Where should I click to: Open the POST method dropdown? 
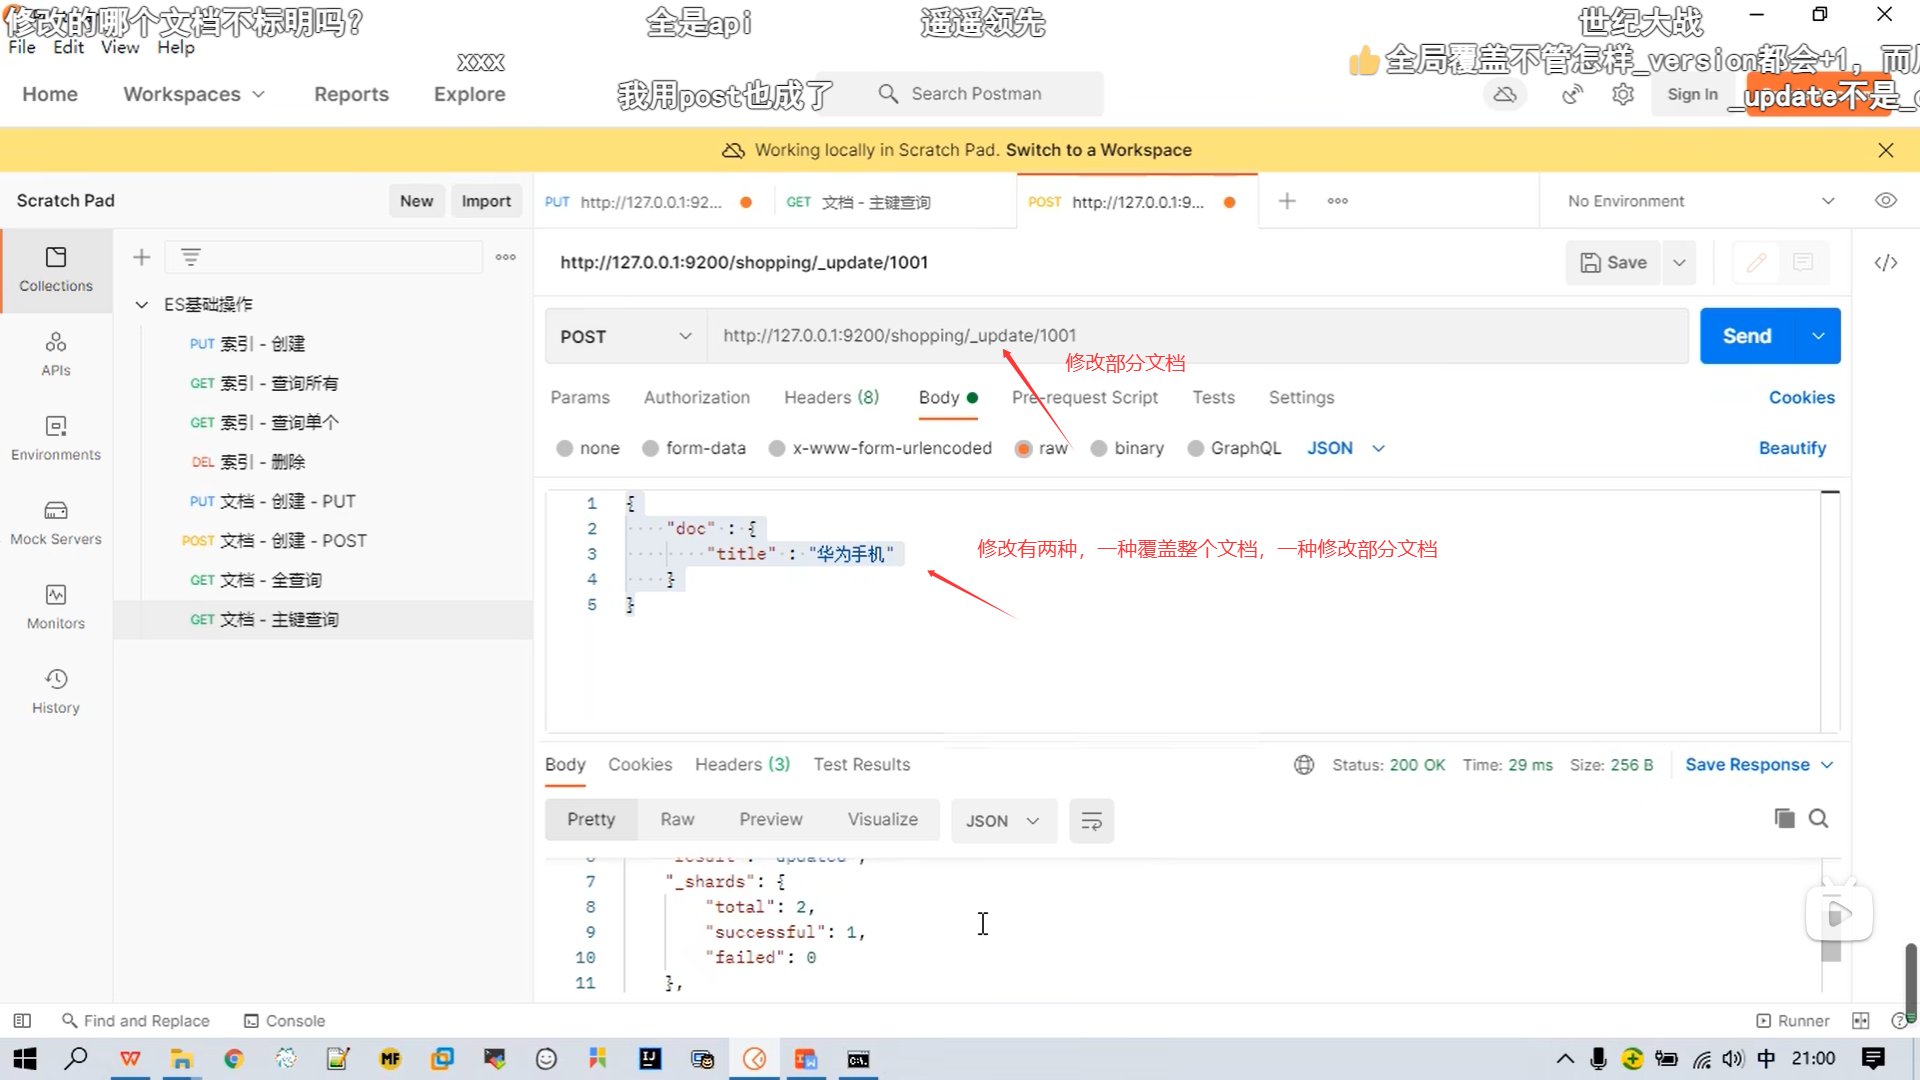pyautogui.click(x=625, y=337)
